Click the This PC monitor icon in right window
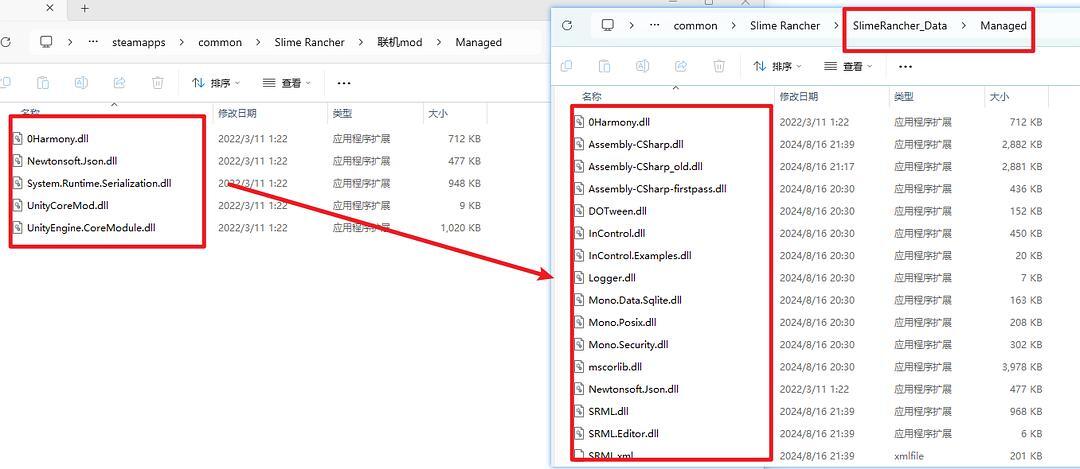 [608, 25]
